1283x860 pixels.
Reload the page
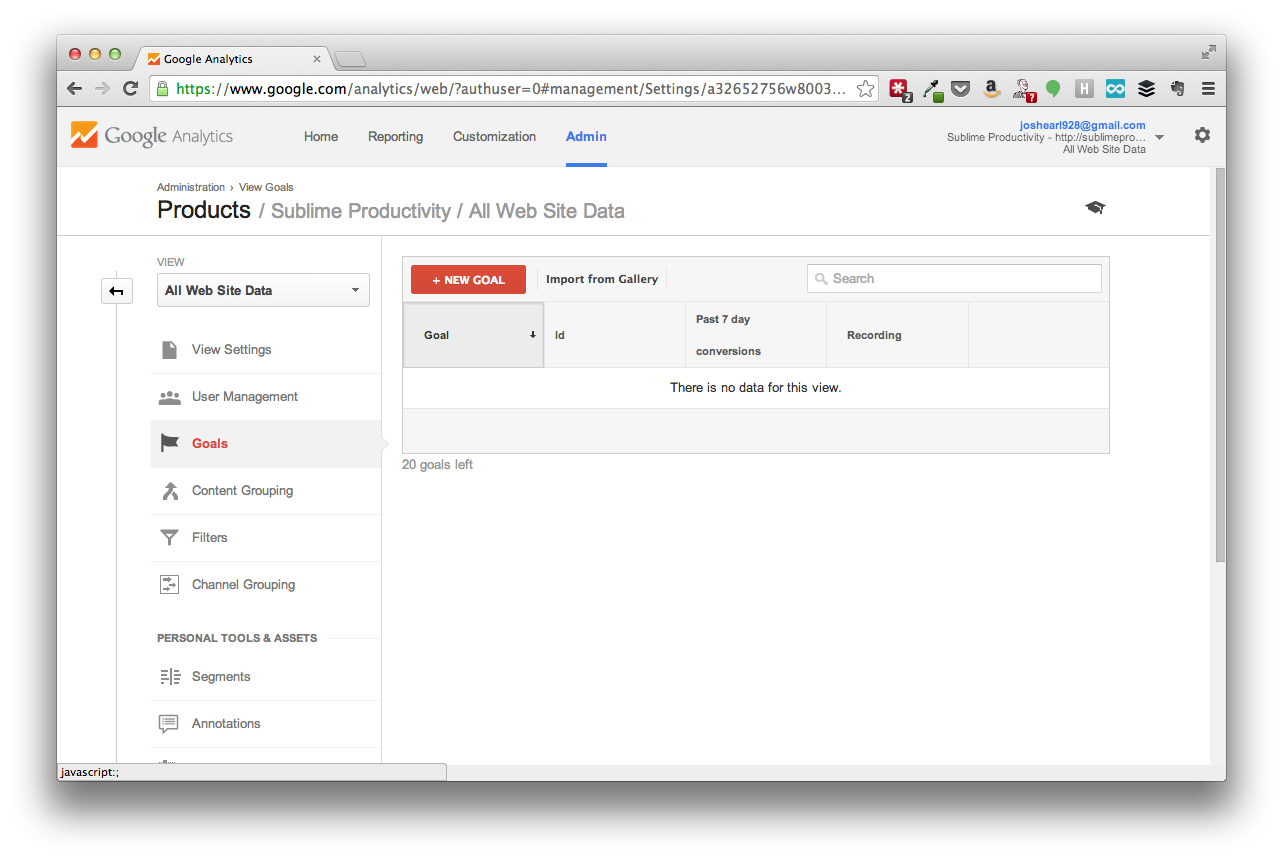pyautogui.click(x=130, y=89)
